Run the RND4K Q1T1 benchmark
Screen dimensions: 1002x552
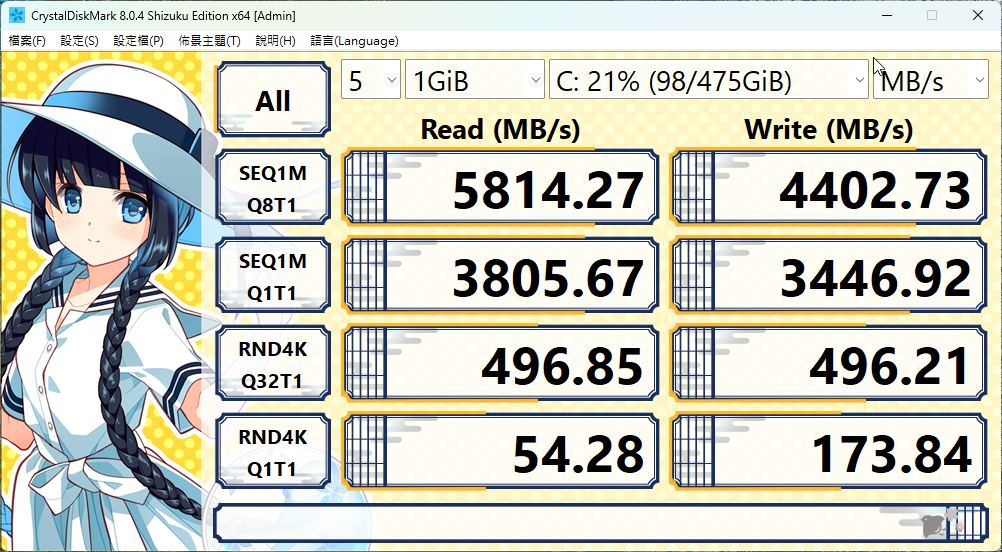coord(272,453)
